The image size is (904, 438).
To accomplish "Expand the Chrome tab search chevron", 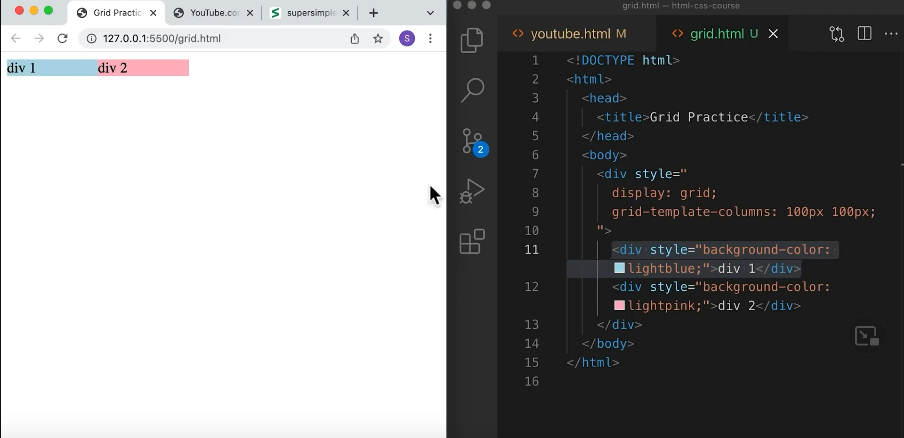I will click(430, 13).
